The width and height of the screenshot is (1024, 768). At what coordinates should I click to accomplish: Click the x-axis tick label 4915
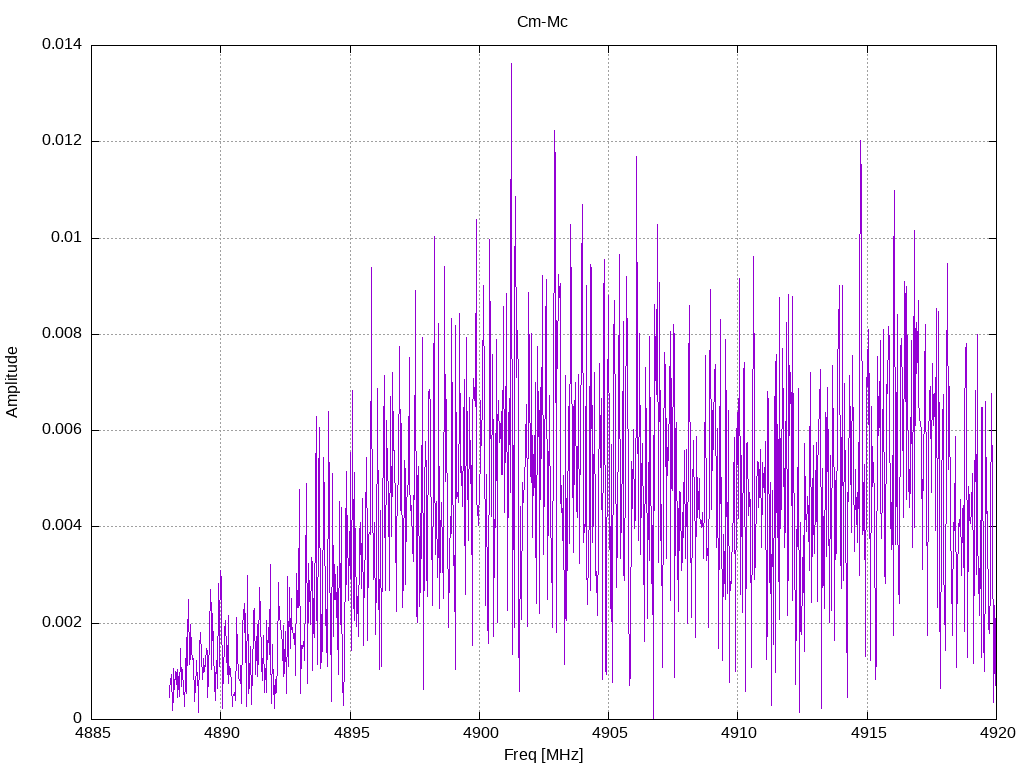(868, 733)
